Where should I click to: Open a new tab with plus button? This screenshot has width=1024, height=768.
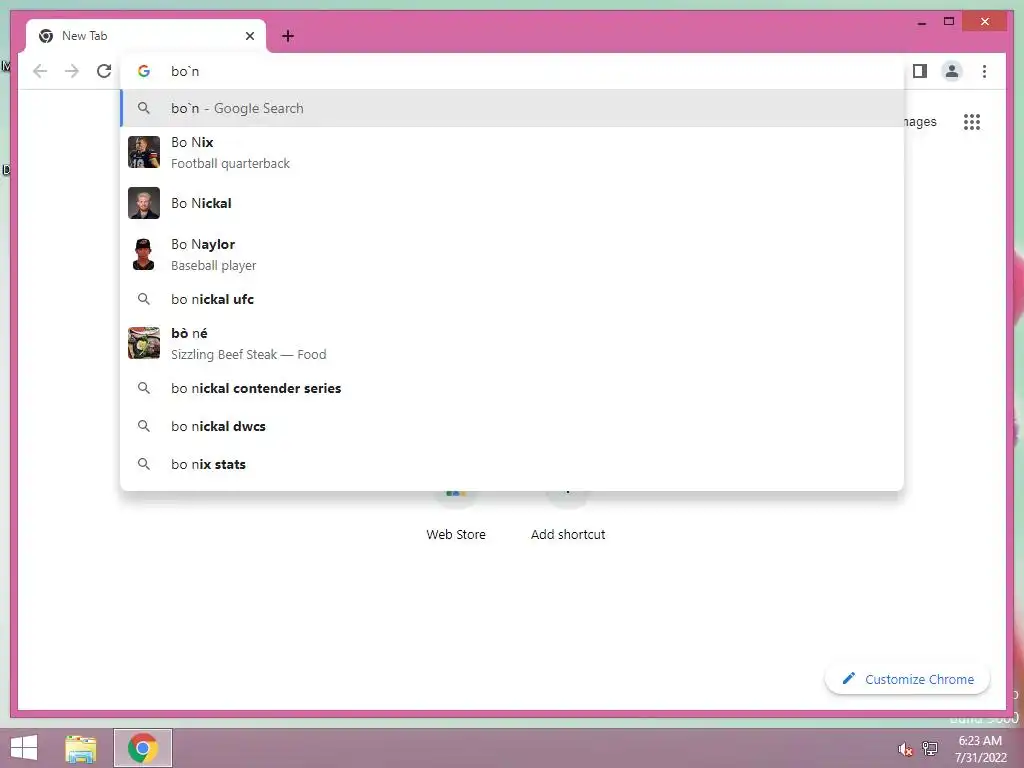[x=287, y=36]
